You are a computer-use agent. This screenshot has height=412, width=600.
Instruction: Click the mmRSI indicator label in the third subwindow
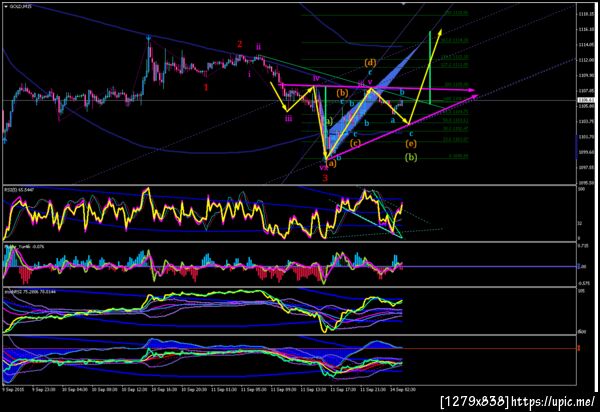[x=30, y=292]
